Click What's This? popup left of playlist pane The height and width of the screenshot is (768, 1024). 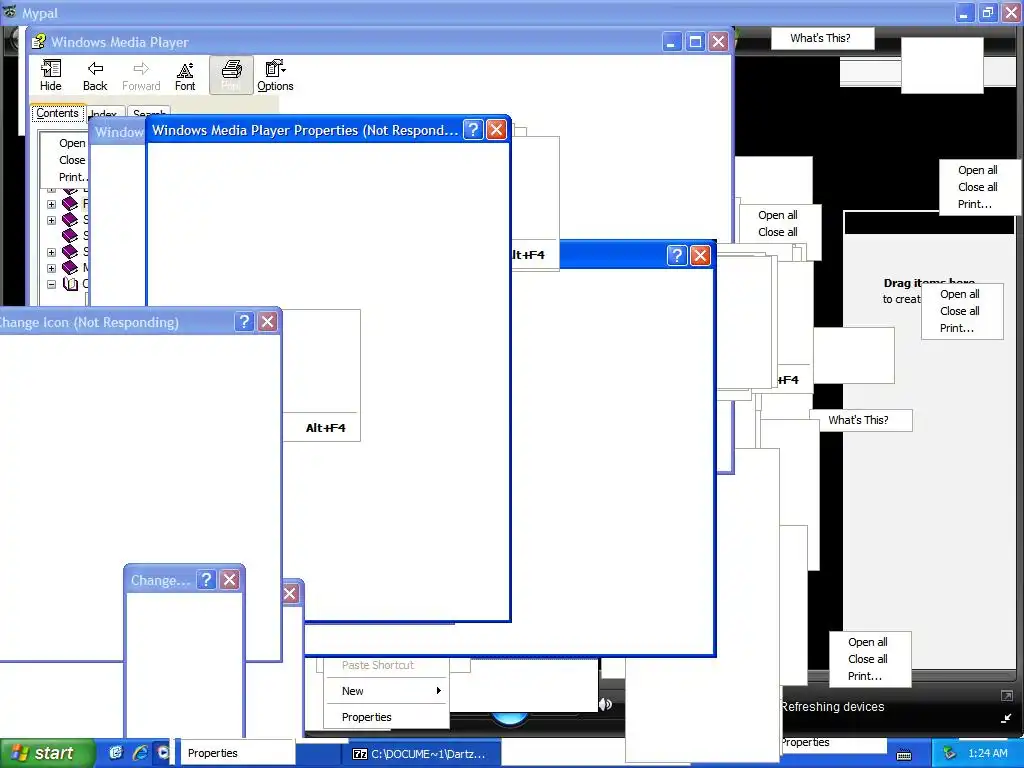point(858,420)
